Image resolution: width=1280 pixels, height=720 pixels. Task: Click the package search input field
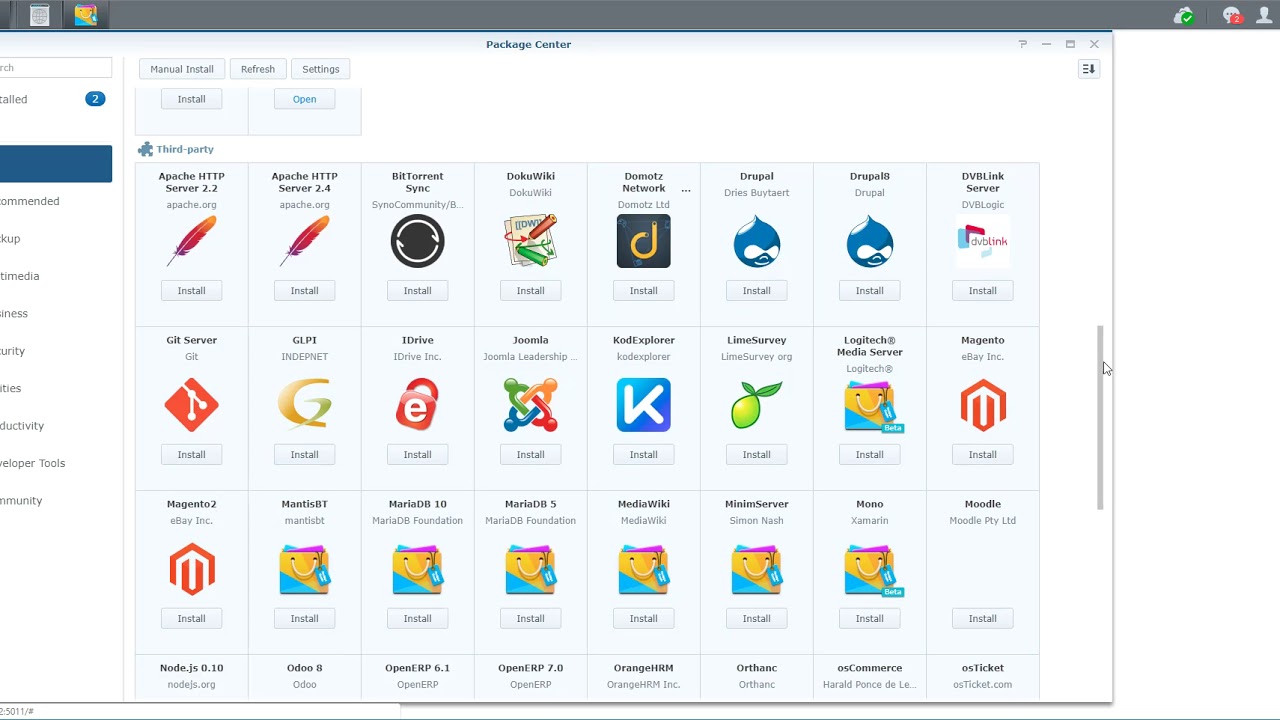[x=56, y=68]
